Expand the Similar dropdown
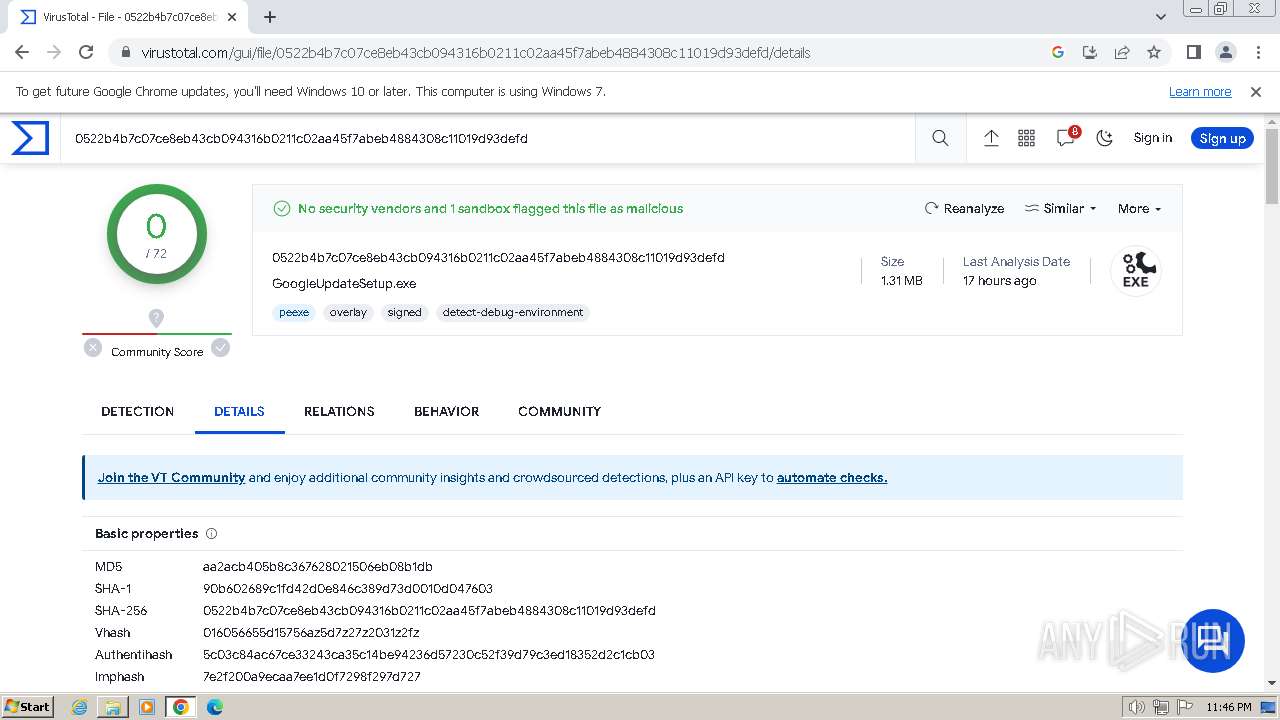The height and width of the screenshot is (720, 1280). pyautogui.click(x=1061, y=209)
